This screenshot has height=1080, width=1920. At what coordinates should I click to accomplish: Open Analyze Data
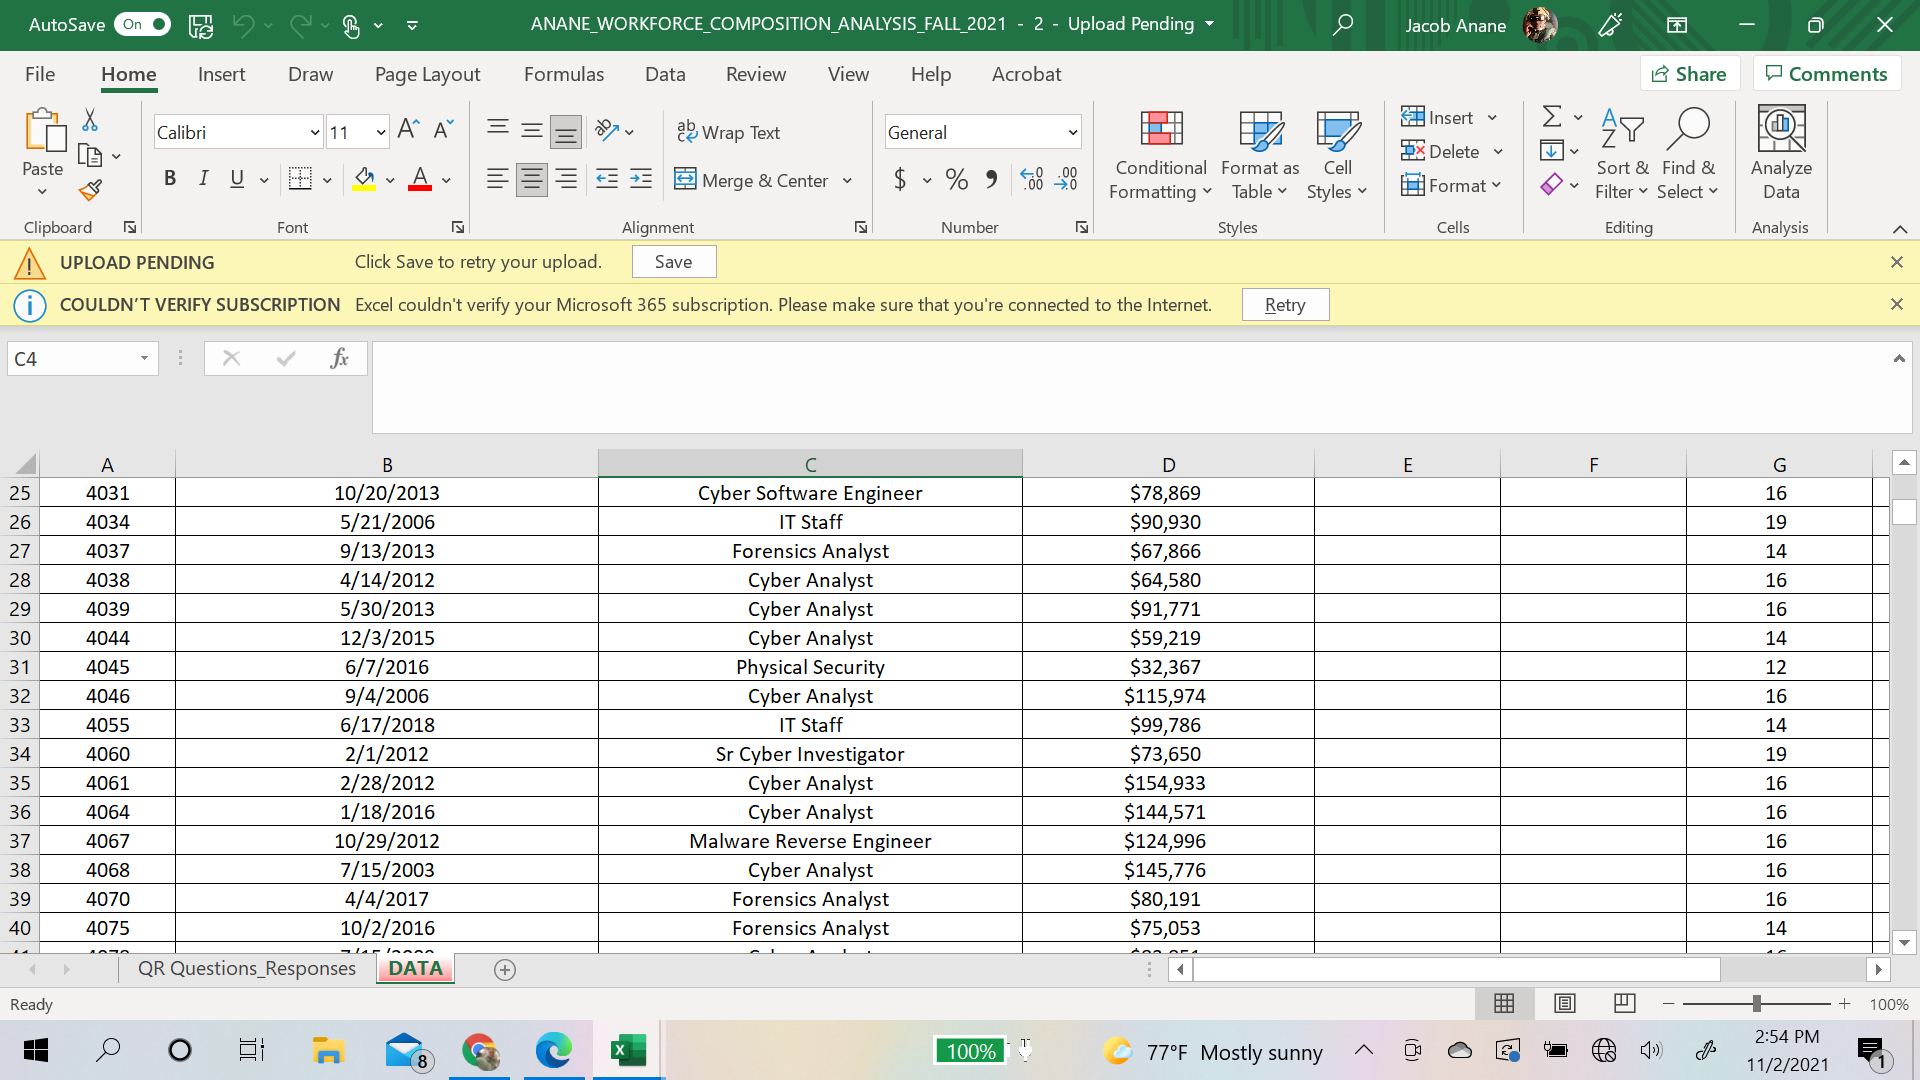(1780, 152)
